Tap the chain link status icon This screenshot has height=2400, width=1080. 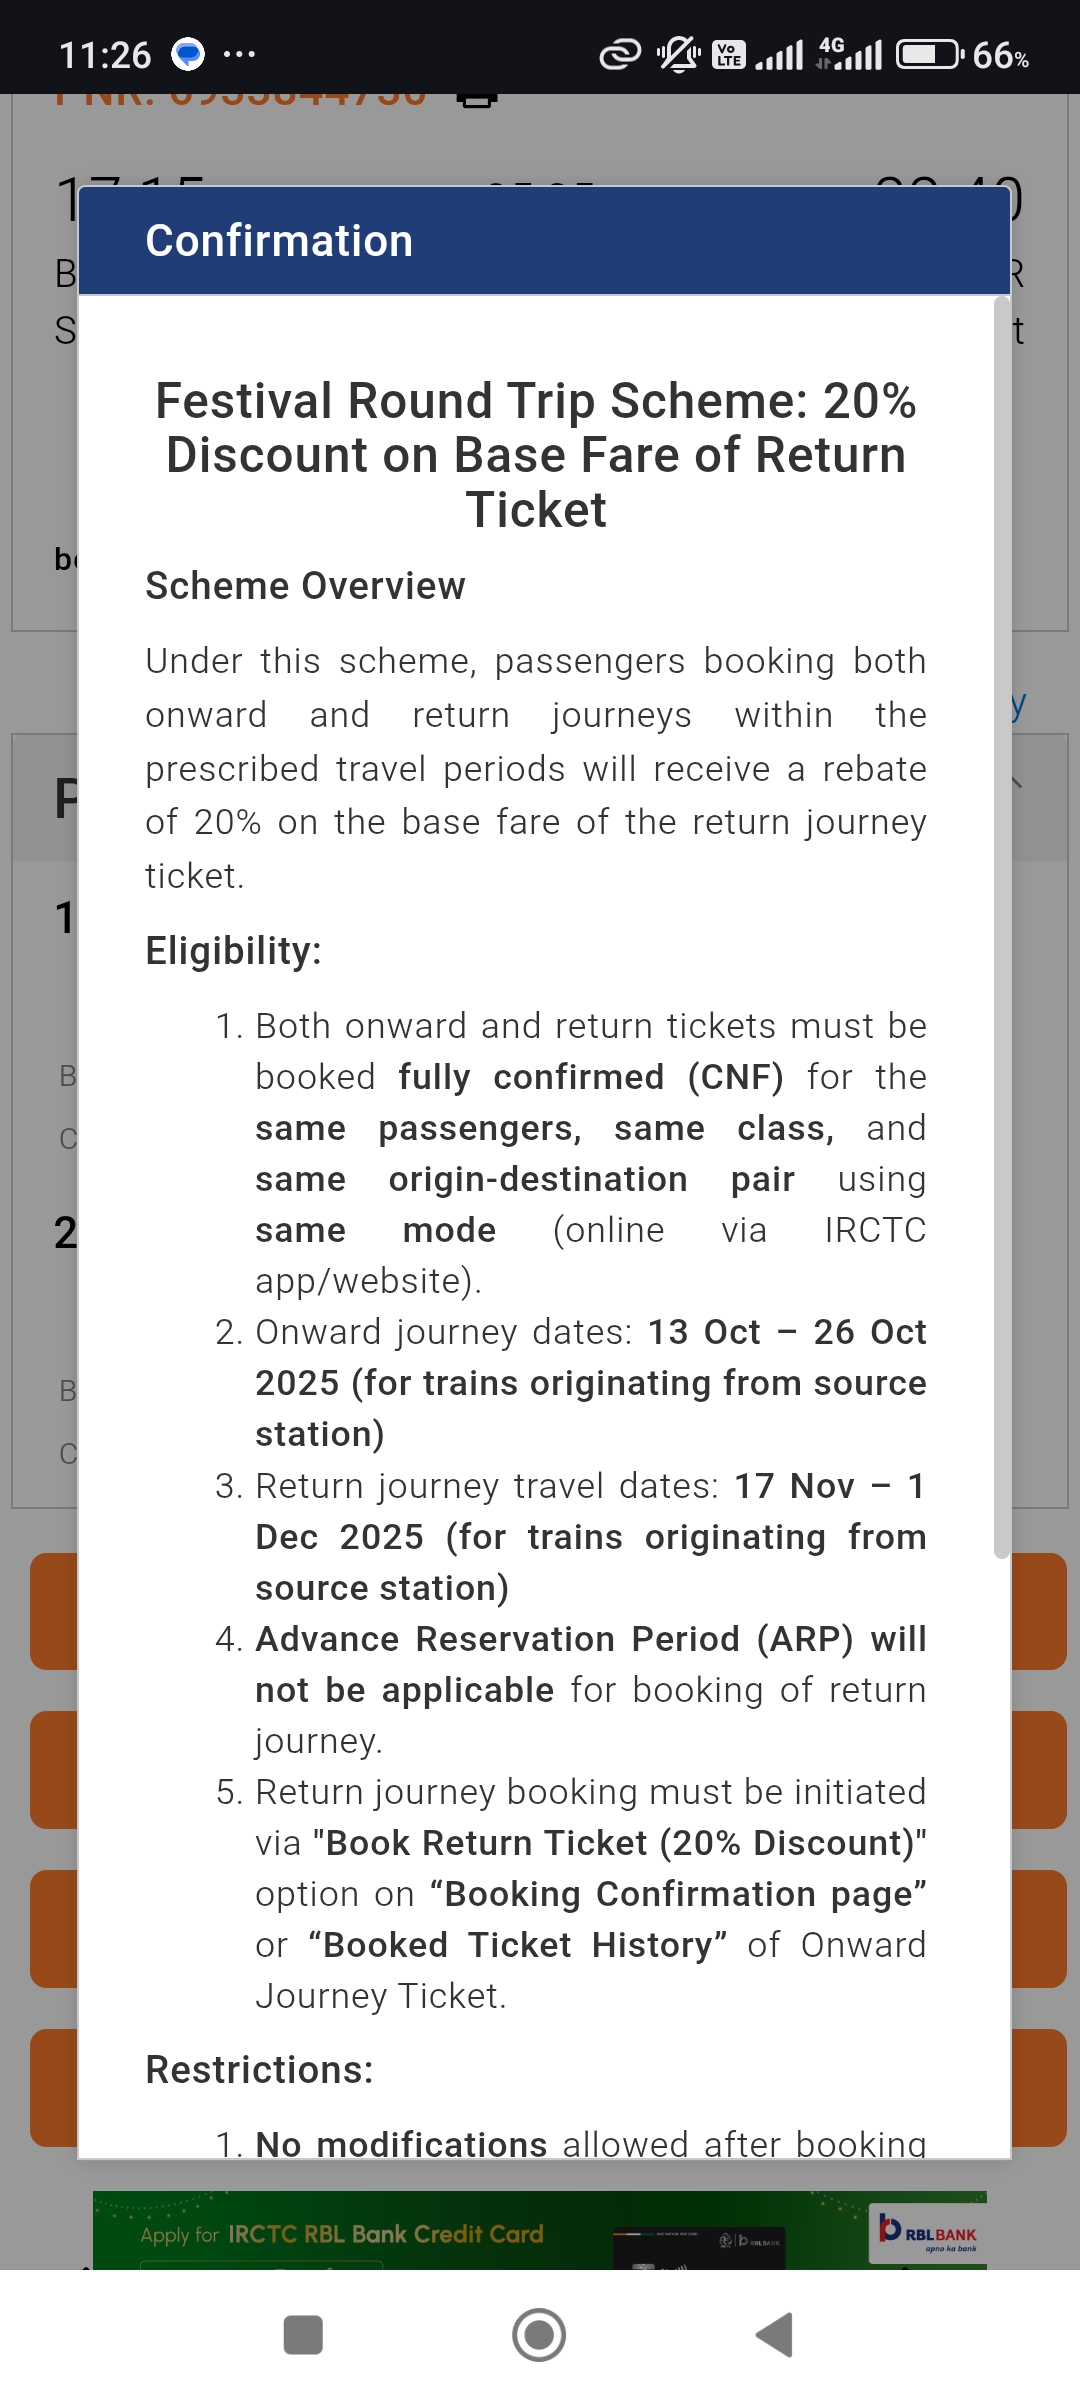click(619, 54)
